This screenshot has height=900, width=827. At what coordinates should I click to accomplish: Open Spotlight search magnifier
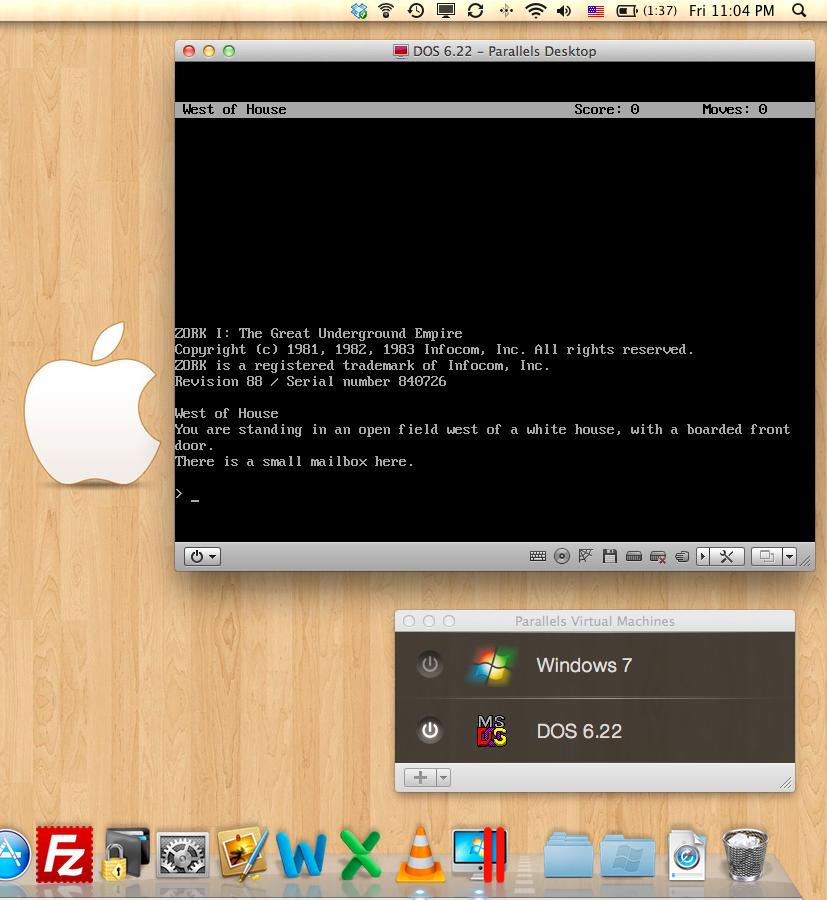coord(799,10)
